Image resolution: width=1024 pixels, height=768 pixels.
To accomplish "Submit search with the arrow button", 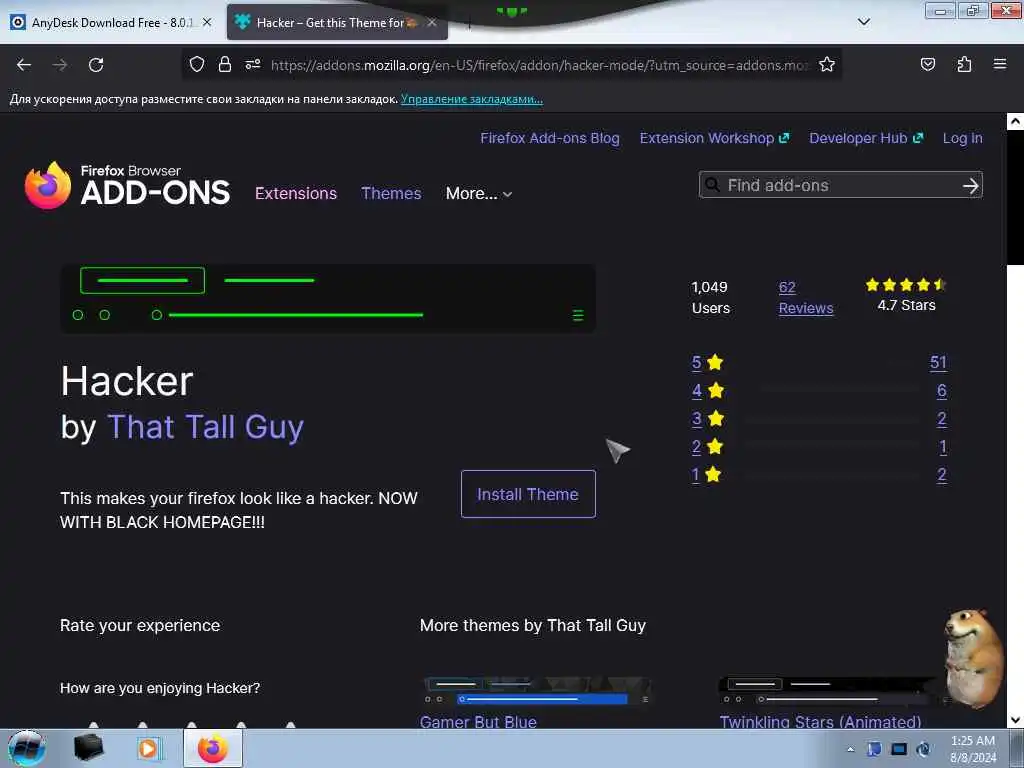I will (x=970, y=185).
